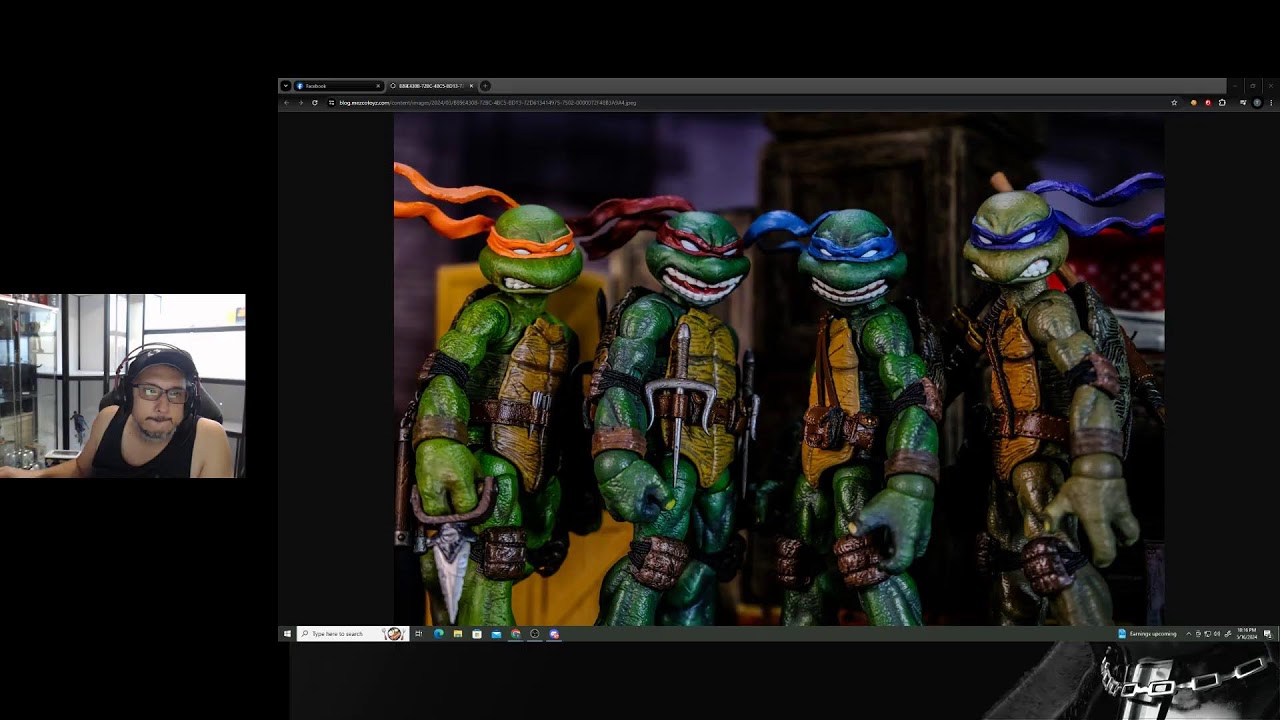Switch to Google Chrome on taskbar
This screenshot has height=720, width=1280.
point(515,634)
